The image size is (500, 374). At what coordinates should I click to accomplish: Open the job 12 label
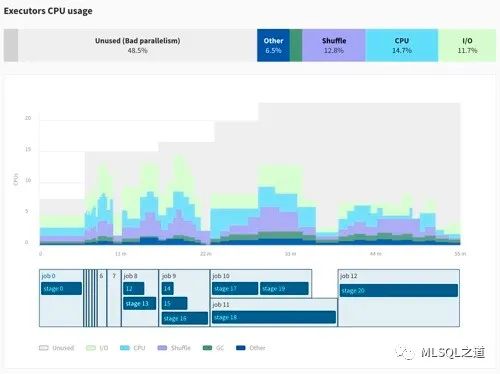349,276
